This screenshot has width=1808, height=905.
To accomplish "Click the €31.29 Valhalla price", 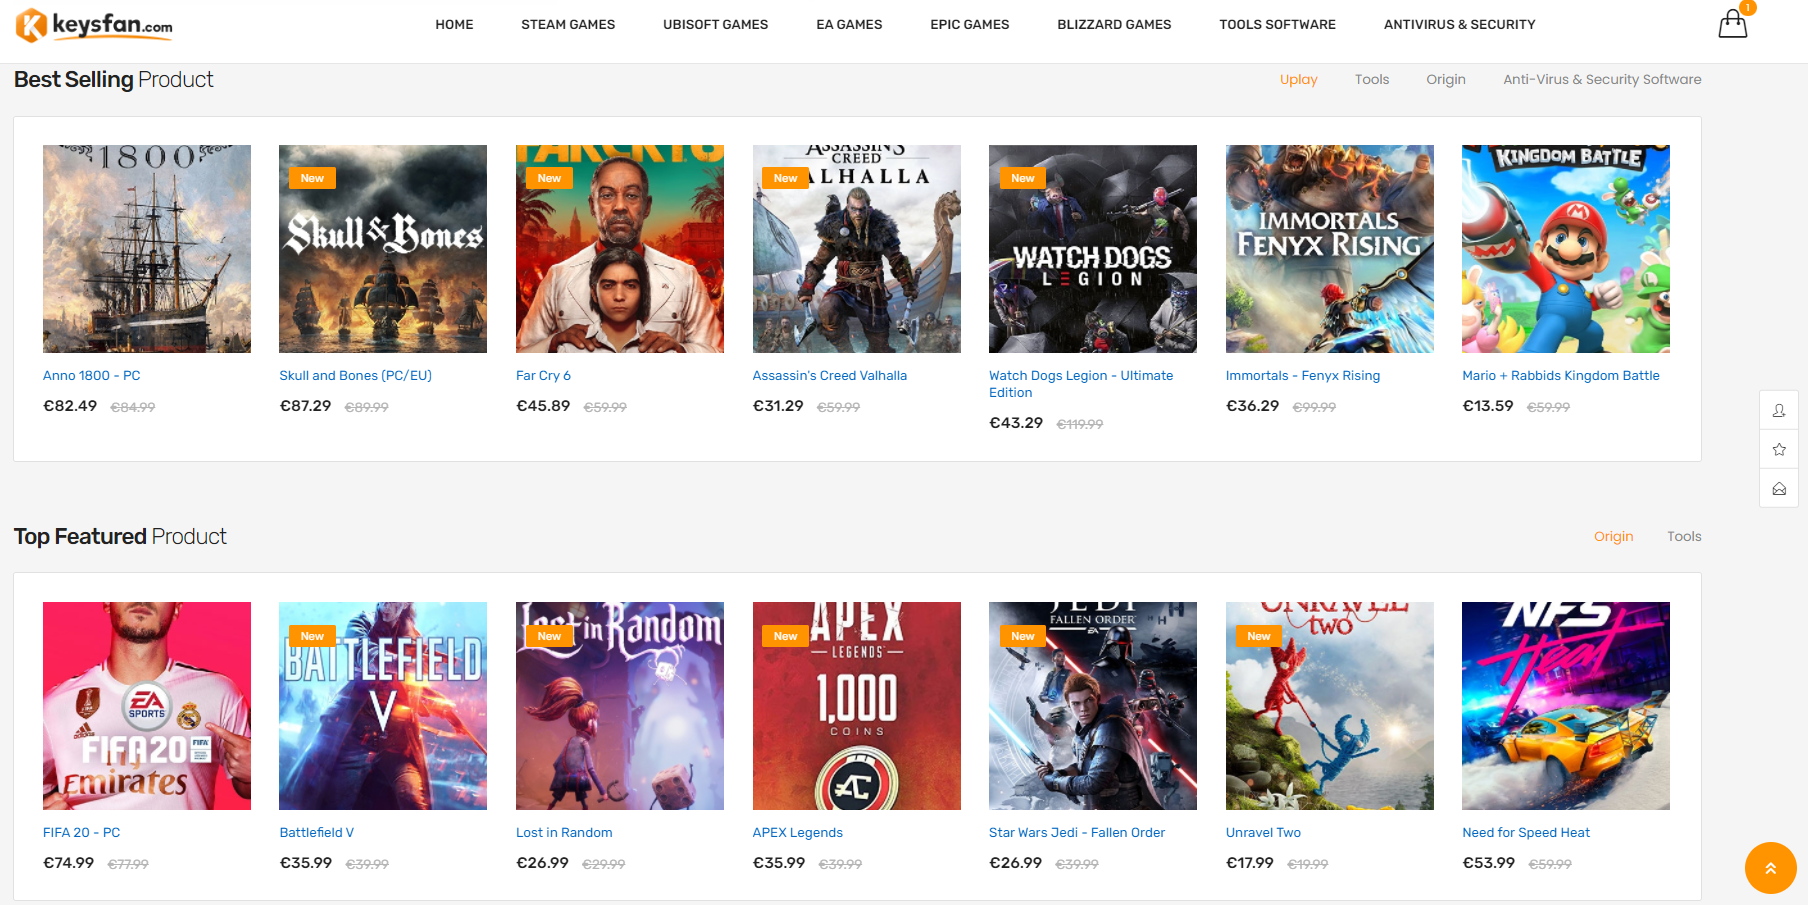I will pyautogui.click(x=778, y=406).
